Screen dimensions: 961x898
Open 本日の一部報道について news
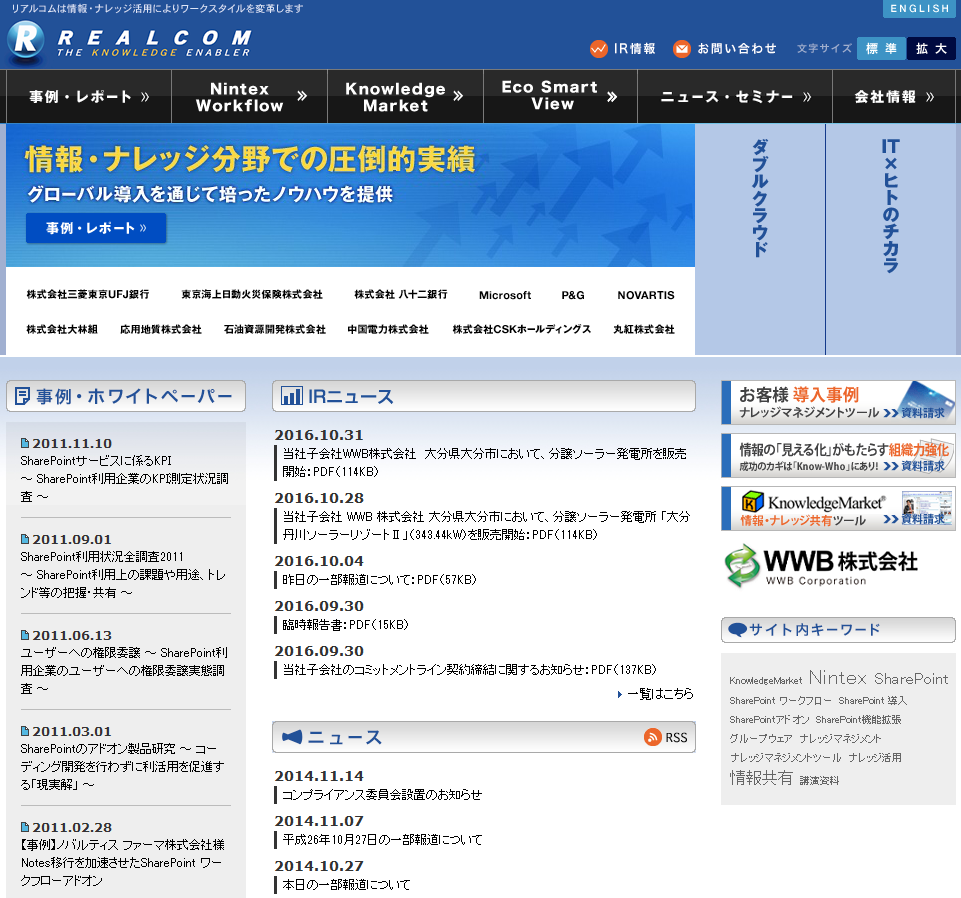coord(346,885)
